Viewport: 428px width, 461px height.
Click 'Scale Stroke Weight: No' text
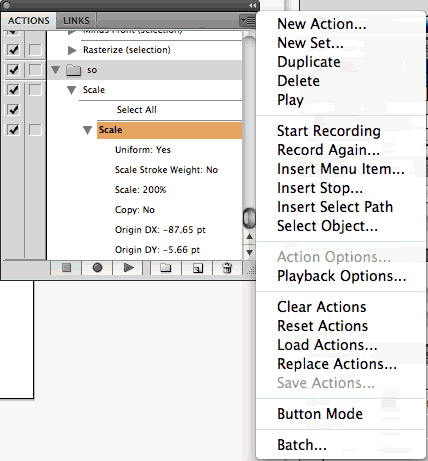pos(166,170)
